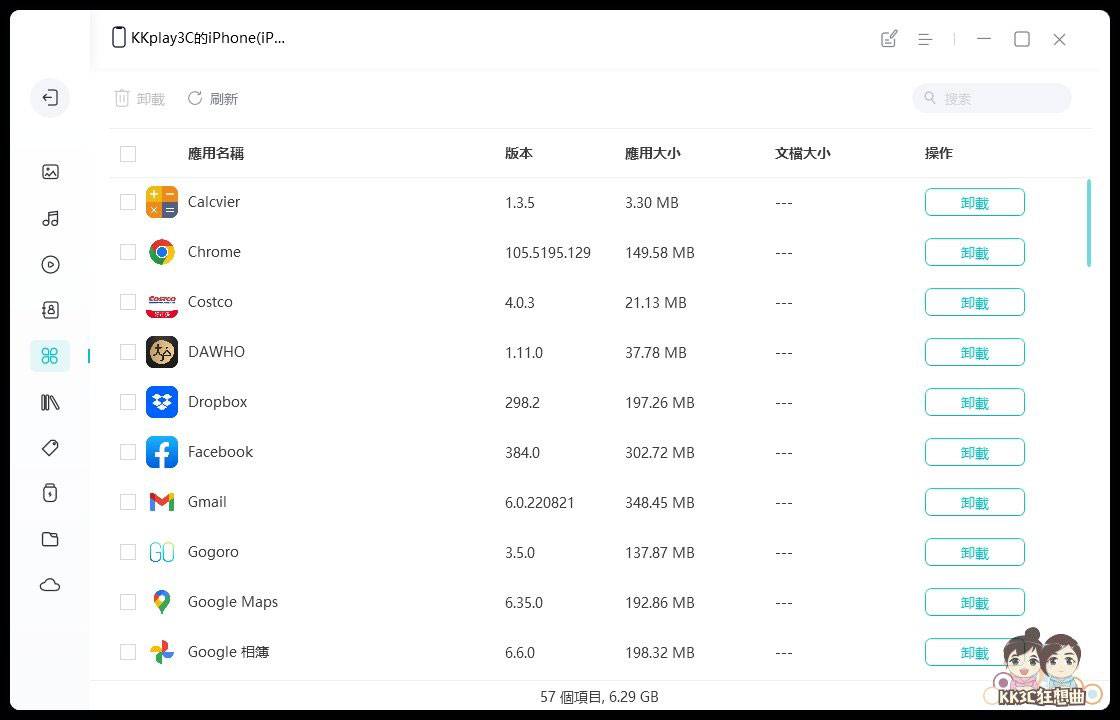Check the Google Maps row checkbox

pos(128,602)
